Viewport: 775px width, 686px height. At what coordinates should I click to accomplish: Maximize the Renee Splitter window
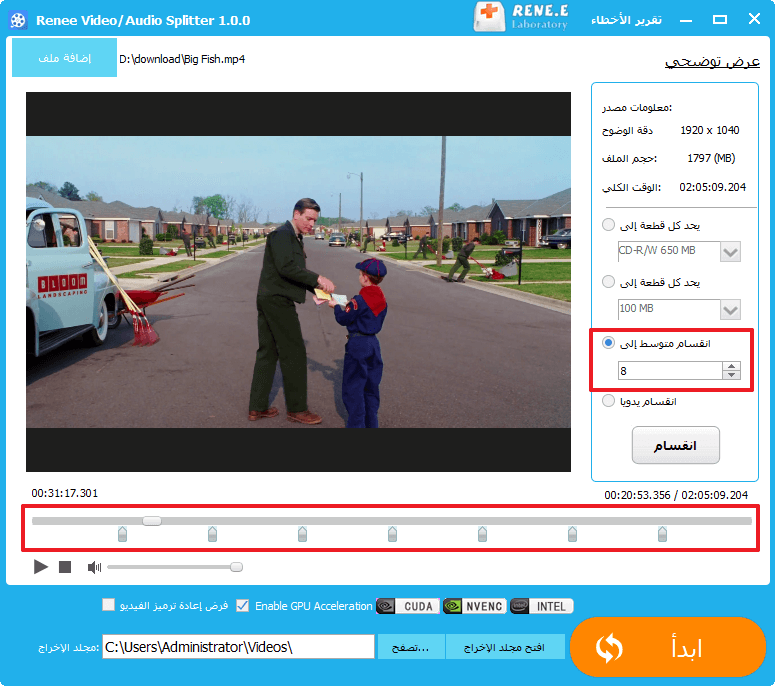[720, 20]
